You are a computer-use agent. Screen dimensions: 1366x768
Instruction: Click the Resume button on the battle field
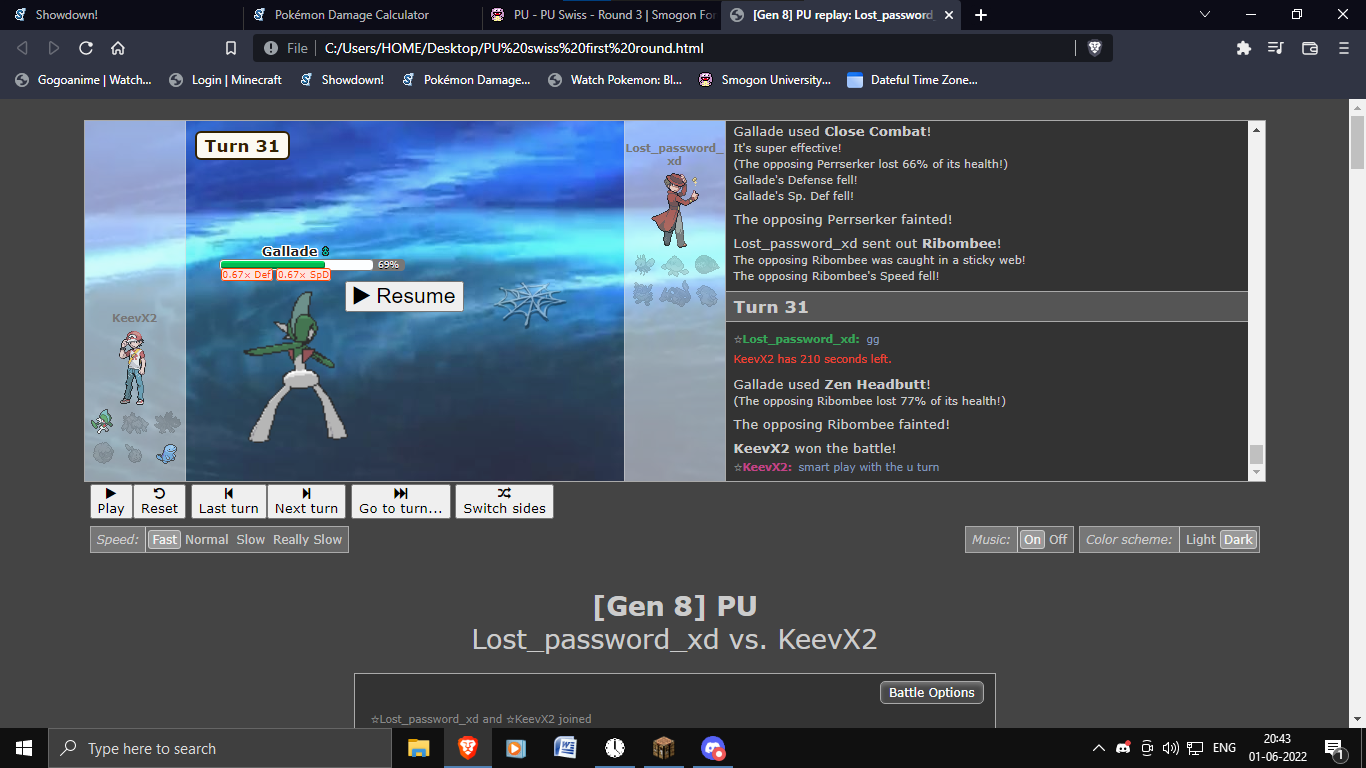pos(404,296)
